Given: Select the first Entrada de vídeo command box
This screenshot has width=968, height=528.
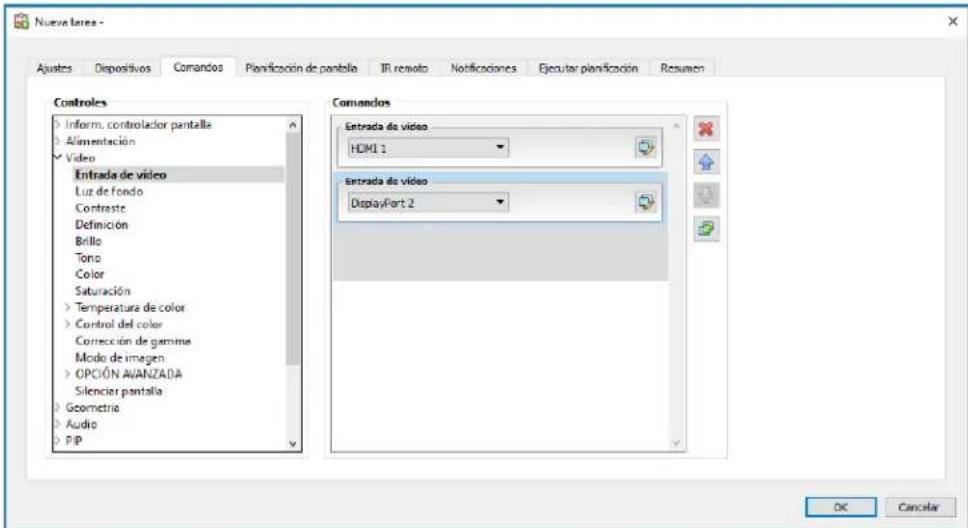Looking at the screenshot, I should click(x=499, y=144).
